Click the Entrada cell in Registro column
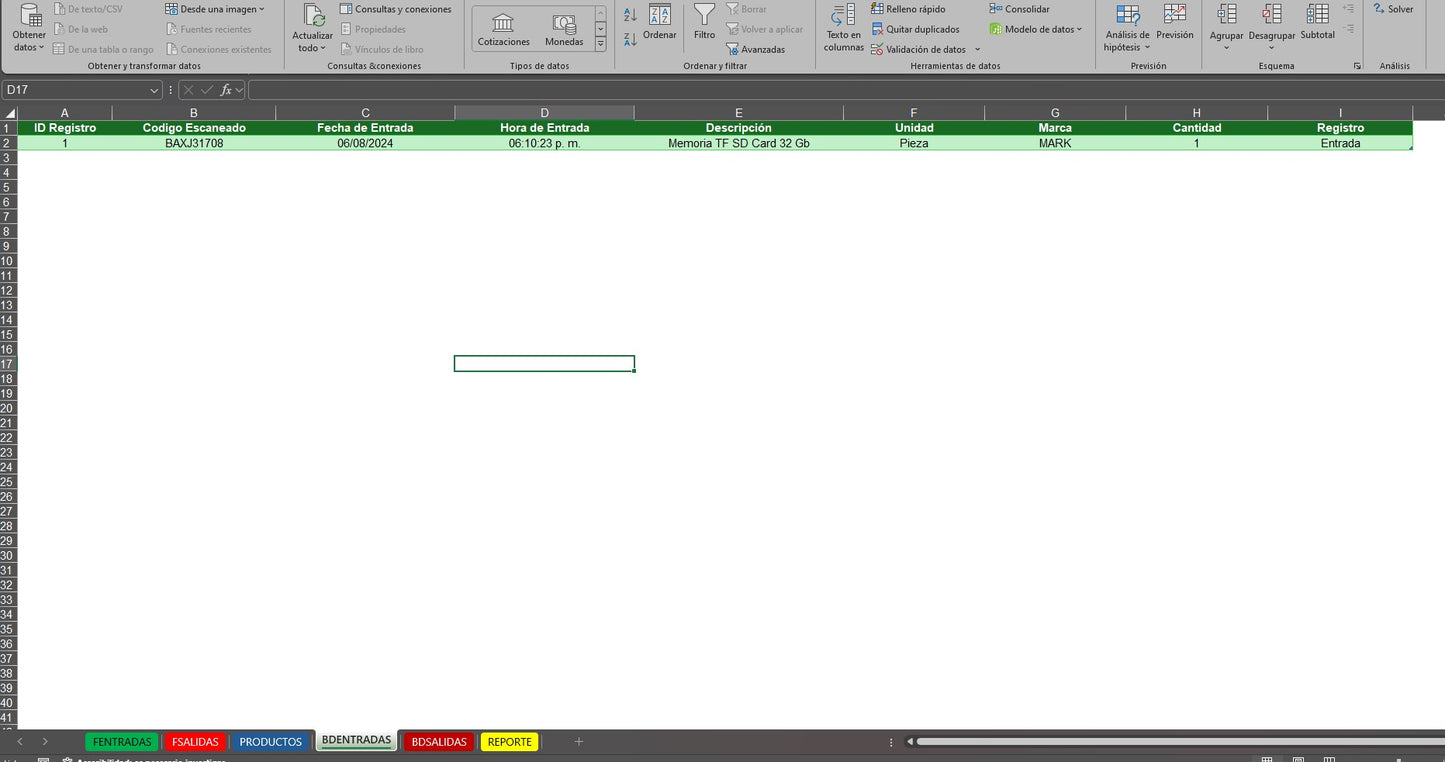This screenshot has height=762, width=1445. 1340,143
